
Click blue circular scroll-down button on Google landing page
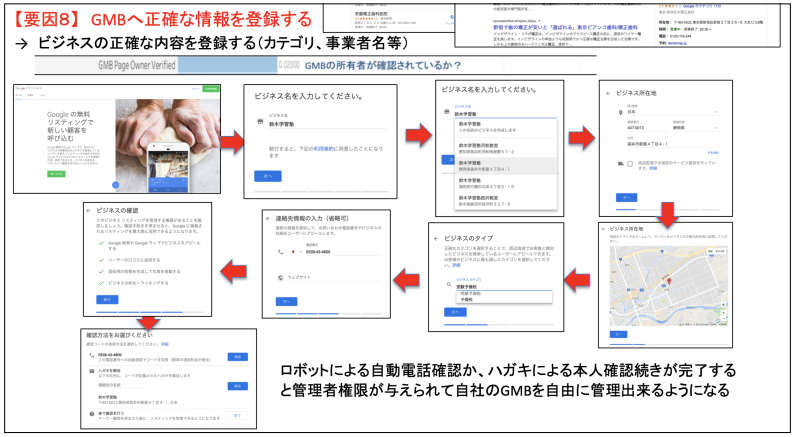click(115, 185)
